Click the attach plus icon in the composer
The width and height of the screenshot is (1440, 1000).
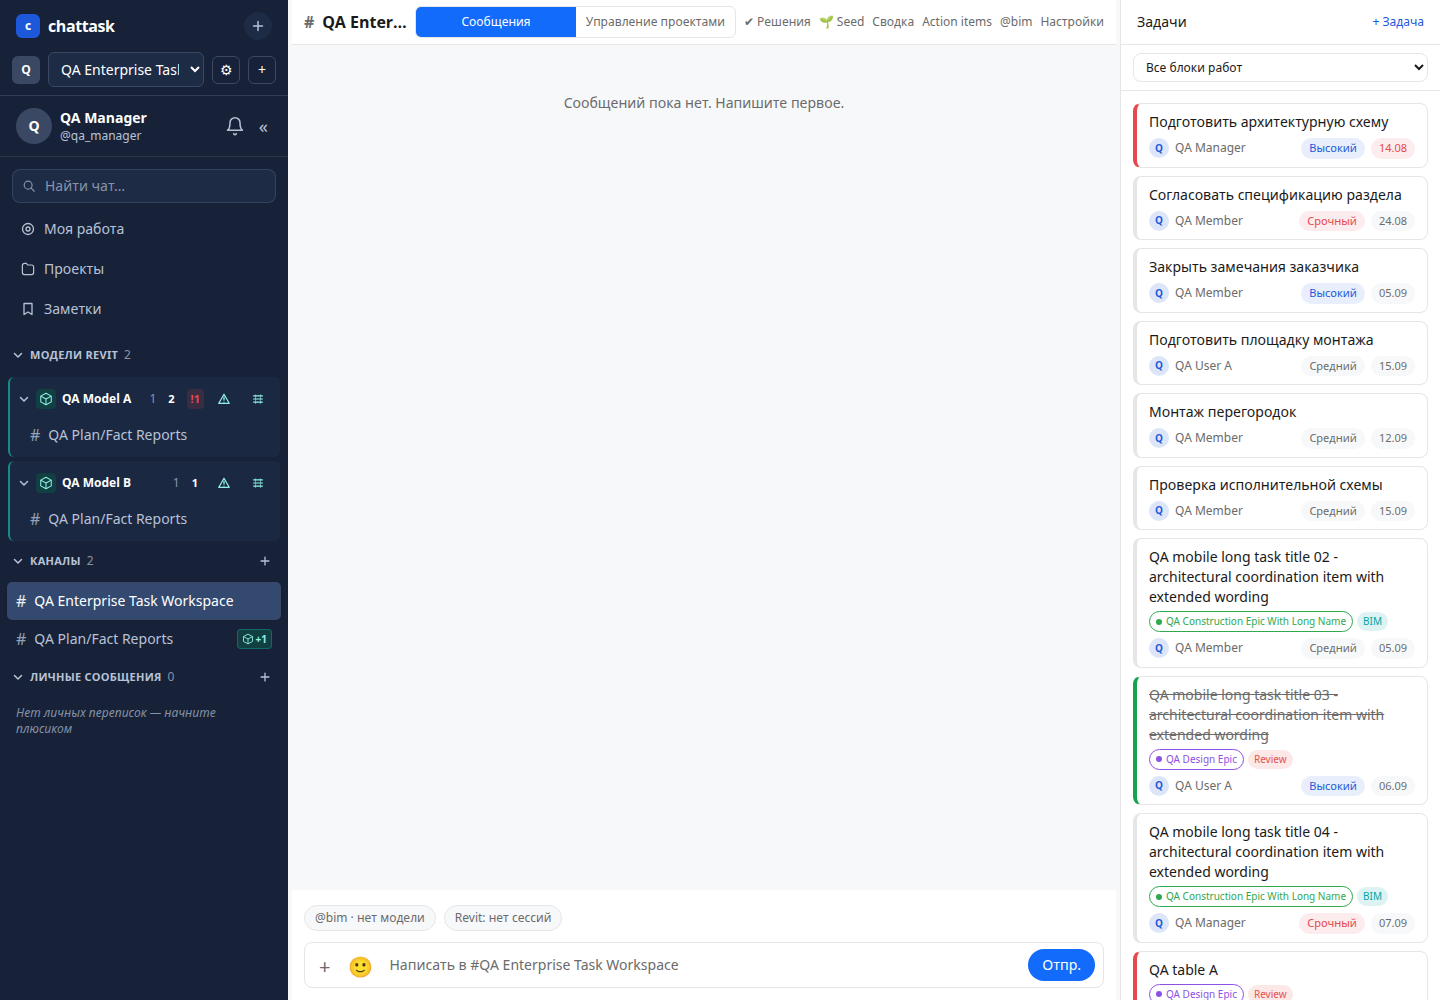pyautogui.click(x=325, y=966)
